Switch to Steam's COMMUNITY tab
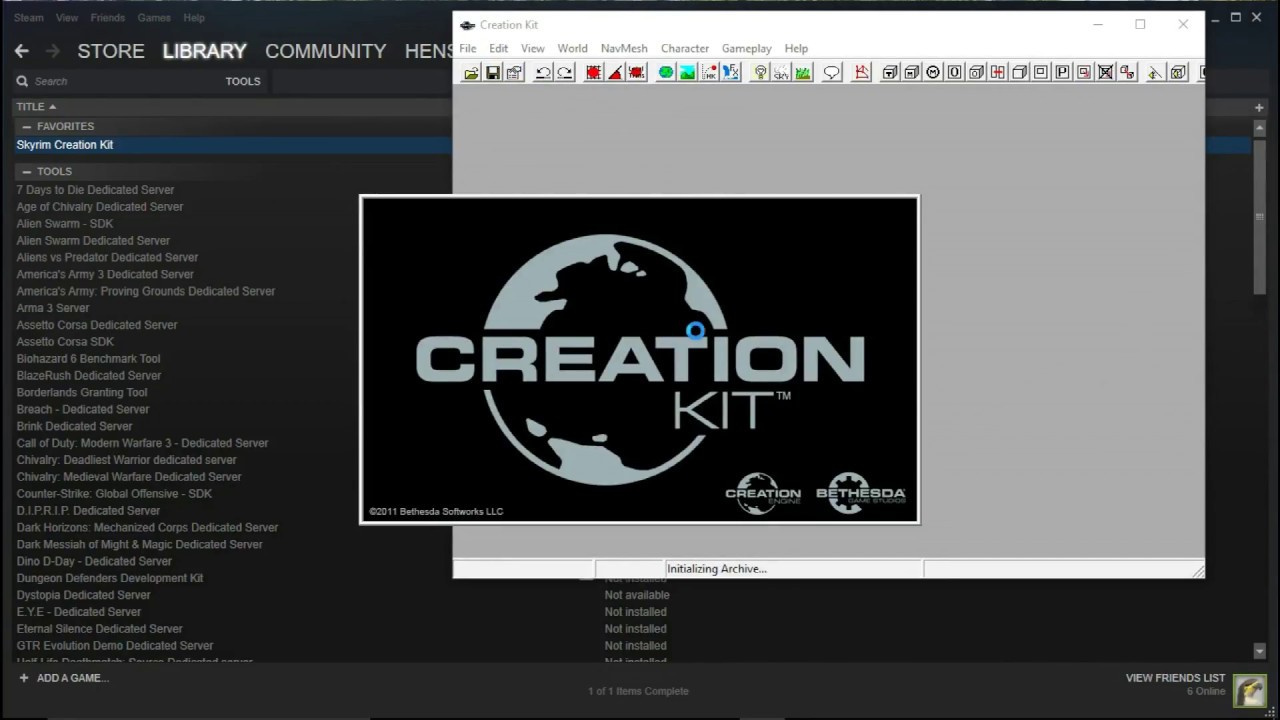Screen dimensions: 1280x720 [x=325, y=51]
